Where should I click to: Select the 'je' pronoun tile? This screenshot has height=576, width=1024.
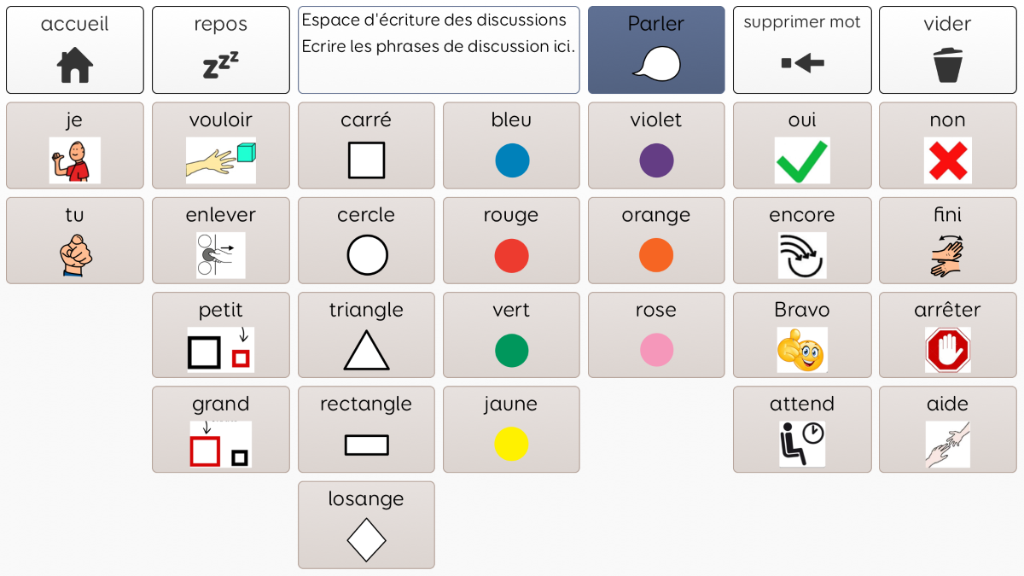tap(74, 145)
